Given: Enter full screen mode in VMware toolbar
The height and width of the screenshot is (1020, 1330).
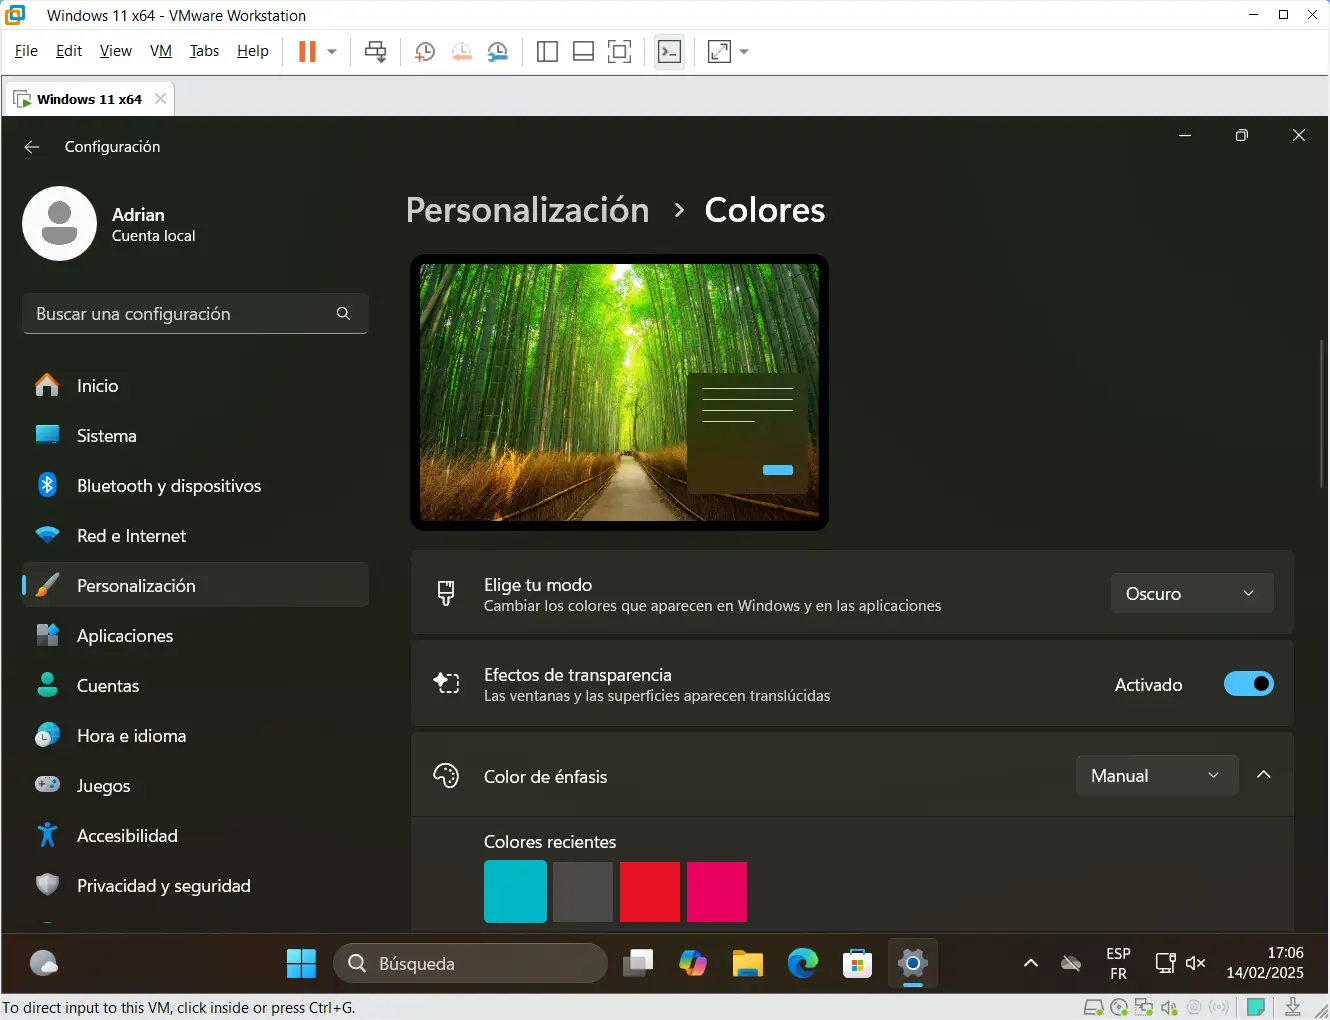Looking at the screenshot, I should click(x=620, y=52).
